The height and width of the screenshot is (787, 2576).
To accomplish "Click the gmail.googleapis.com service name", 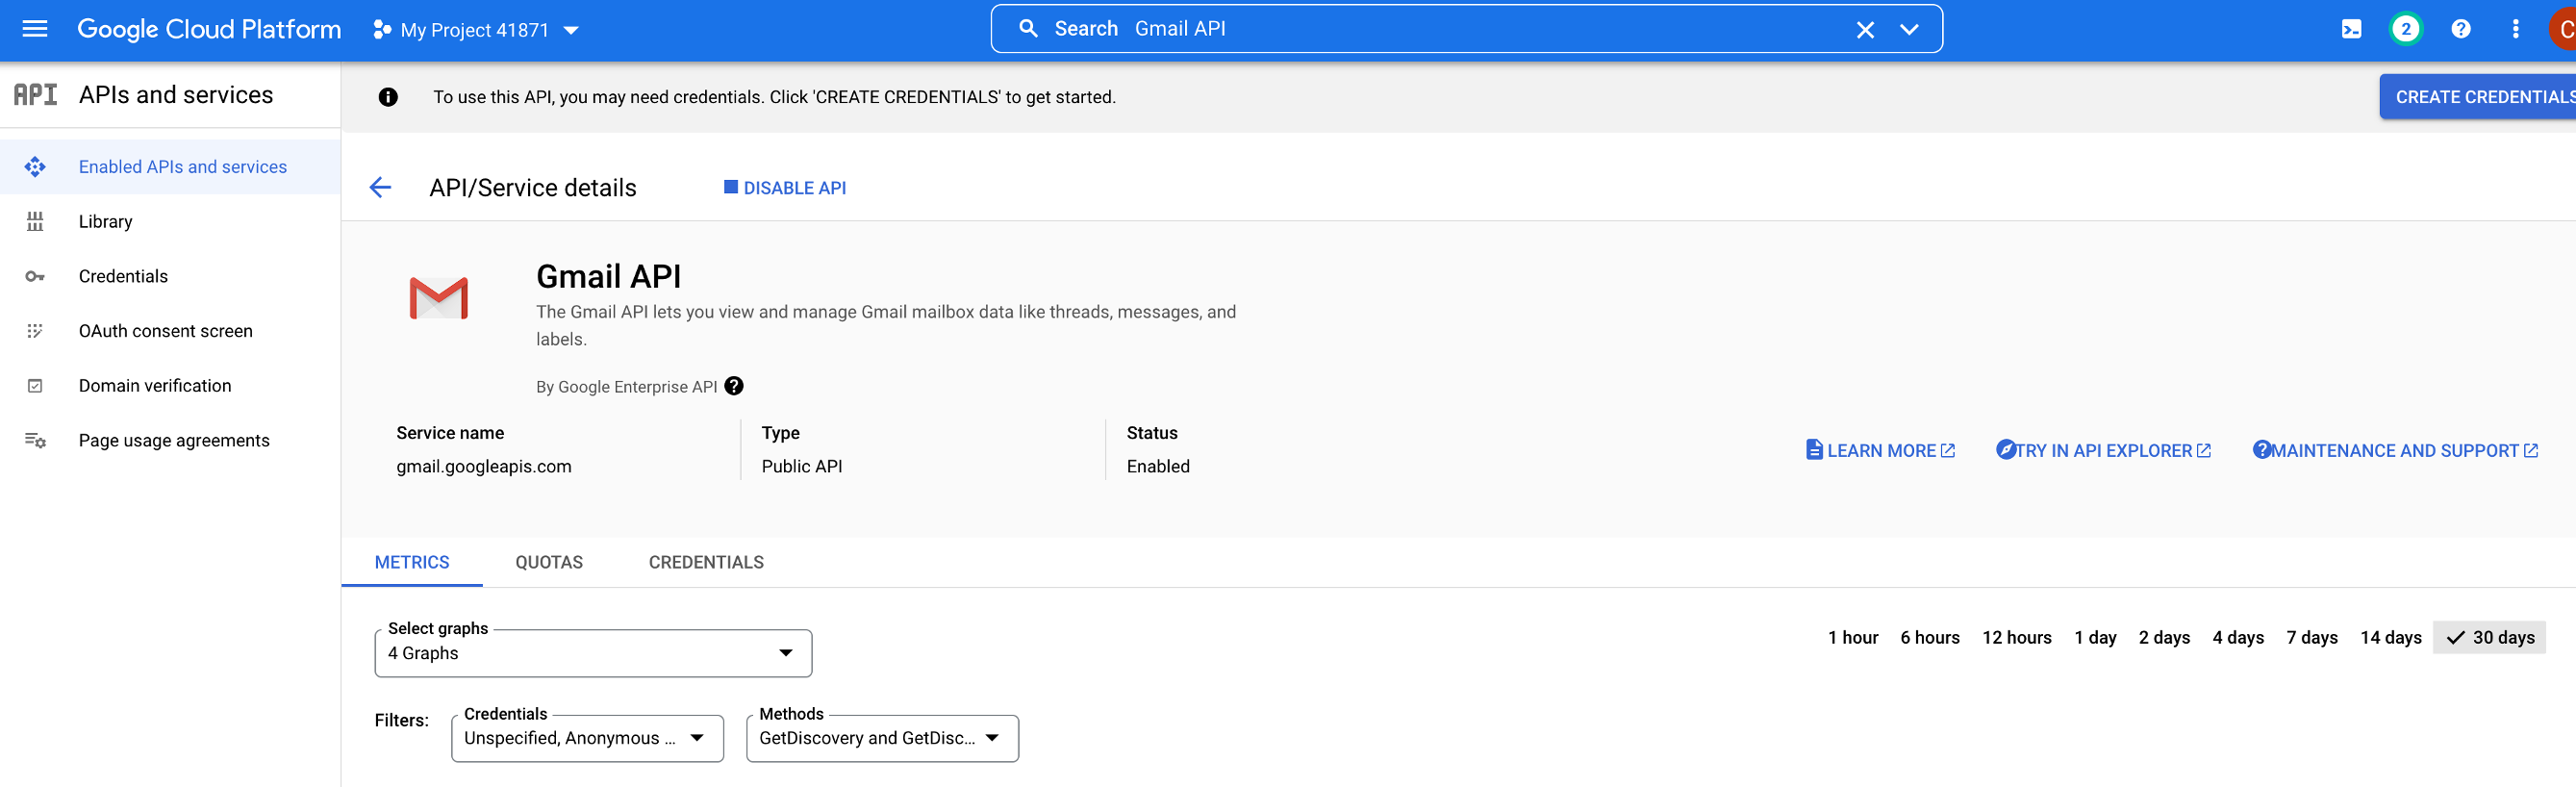I will [x=484, y=467].
